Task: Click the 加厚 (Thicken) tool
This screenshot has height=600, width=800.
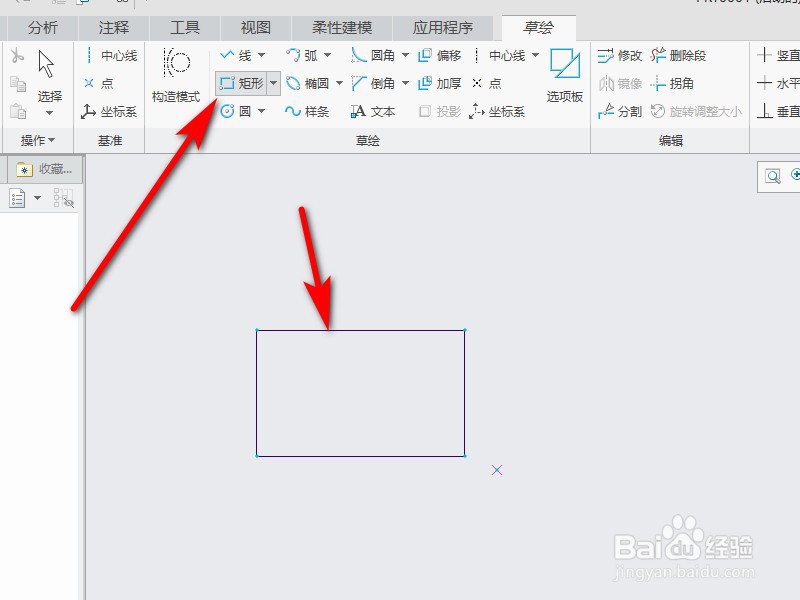Action: [439, 83]
